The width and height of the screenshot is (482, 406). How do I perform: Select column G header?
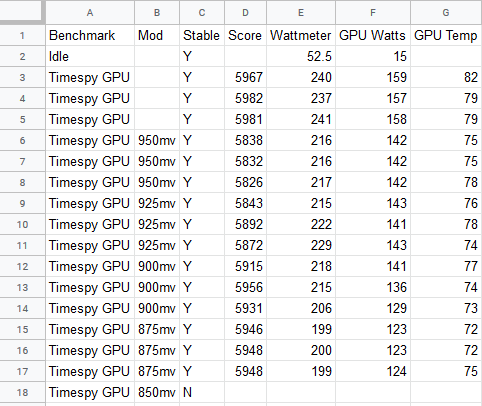tap(446, 12)
